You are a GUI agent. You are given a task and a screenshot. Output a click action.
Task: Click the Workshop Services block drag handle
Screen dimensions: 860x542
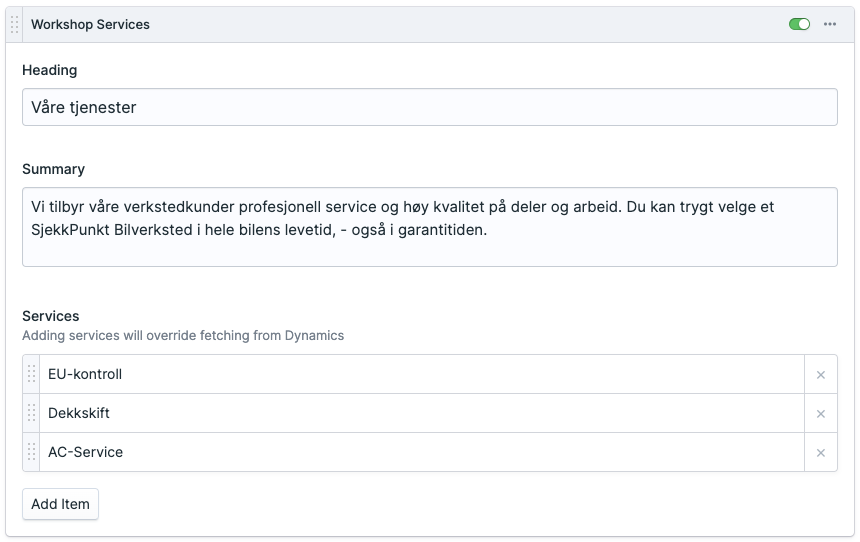[x=15, y=25]
